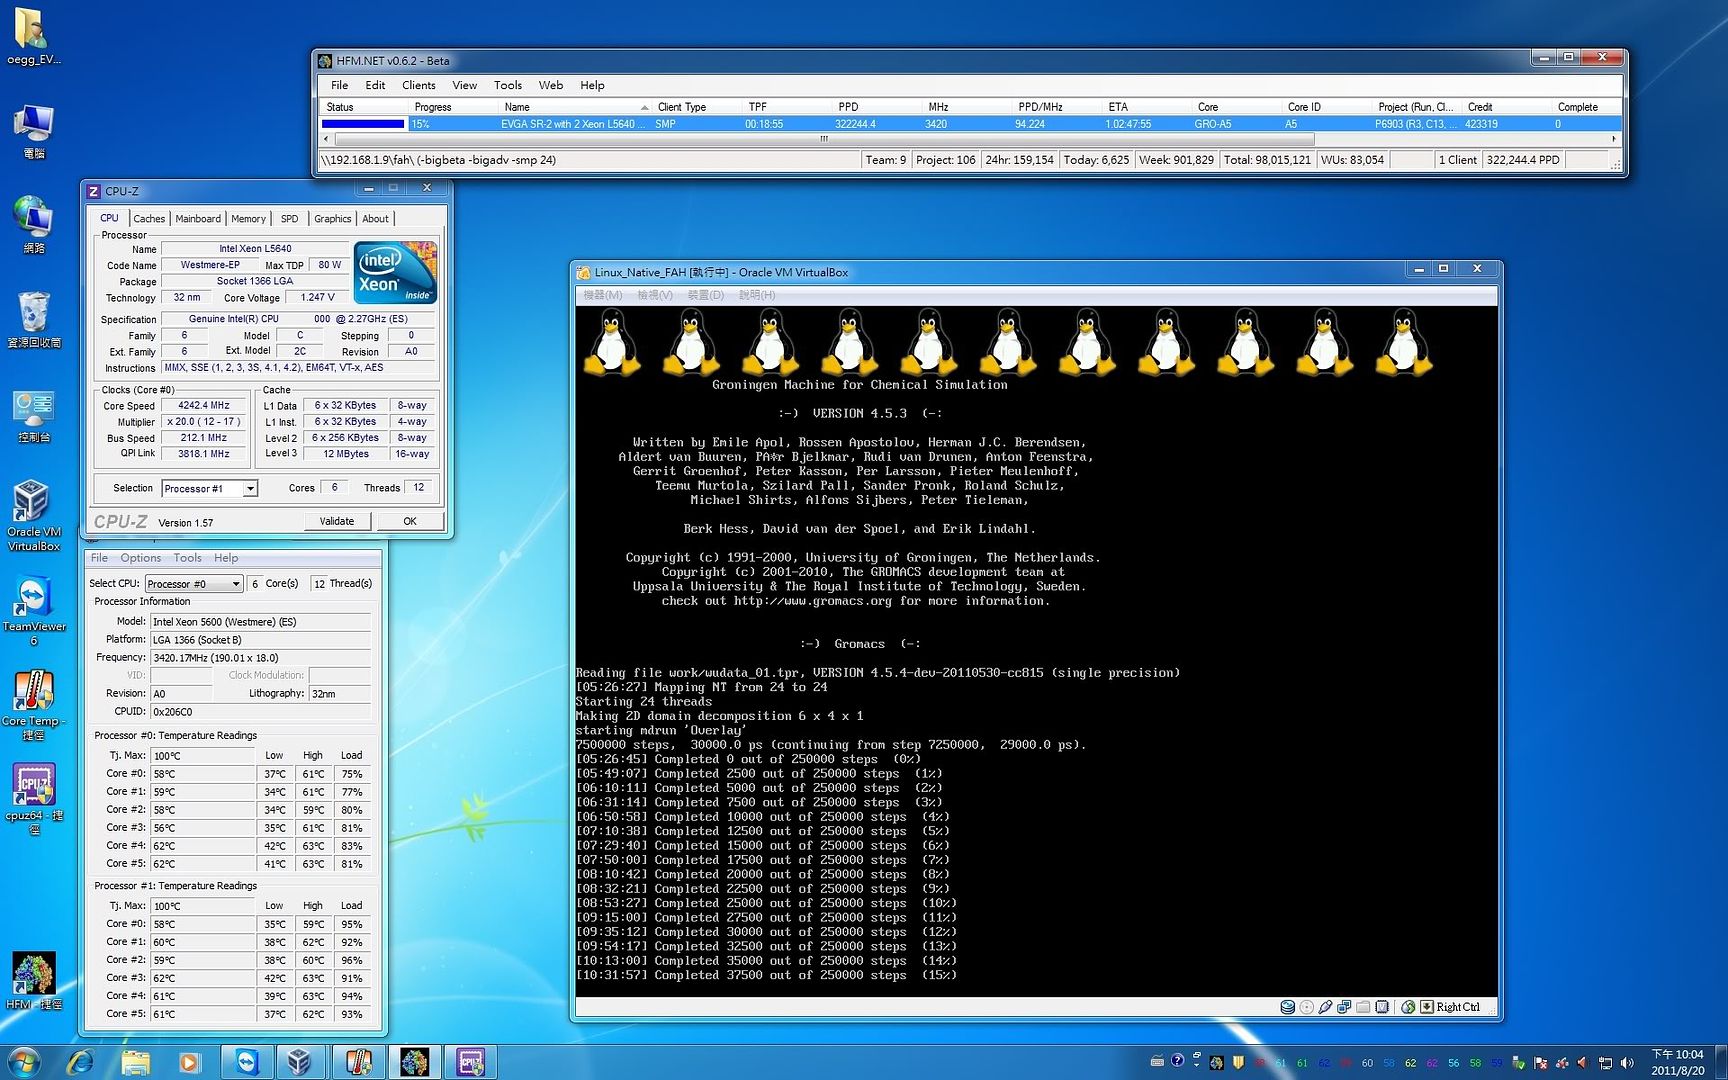Open the TeamViewer 6 desktop shortcut
1728x1080 pixels.
(x=33, y=610)
